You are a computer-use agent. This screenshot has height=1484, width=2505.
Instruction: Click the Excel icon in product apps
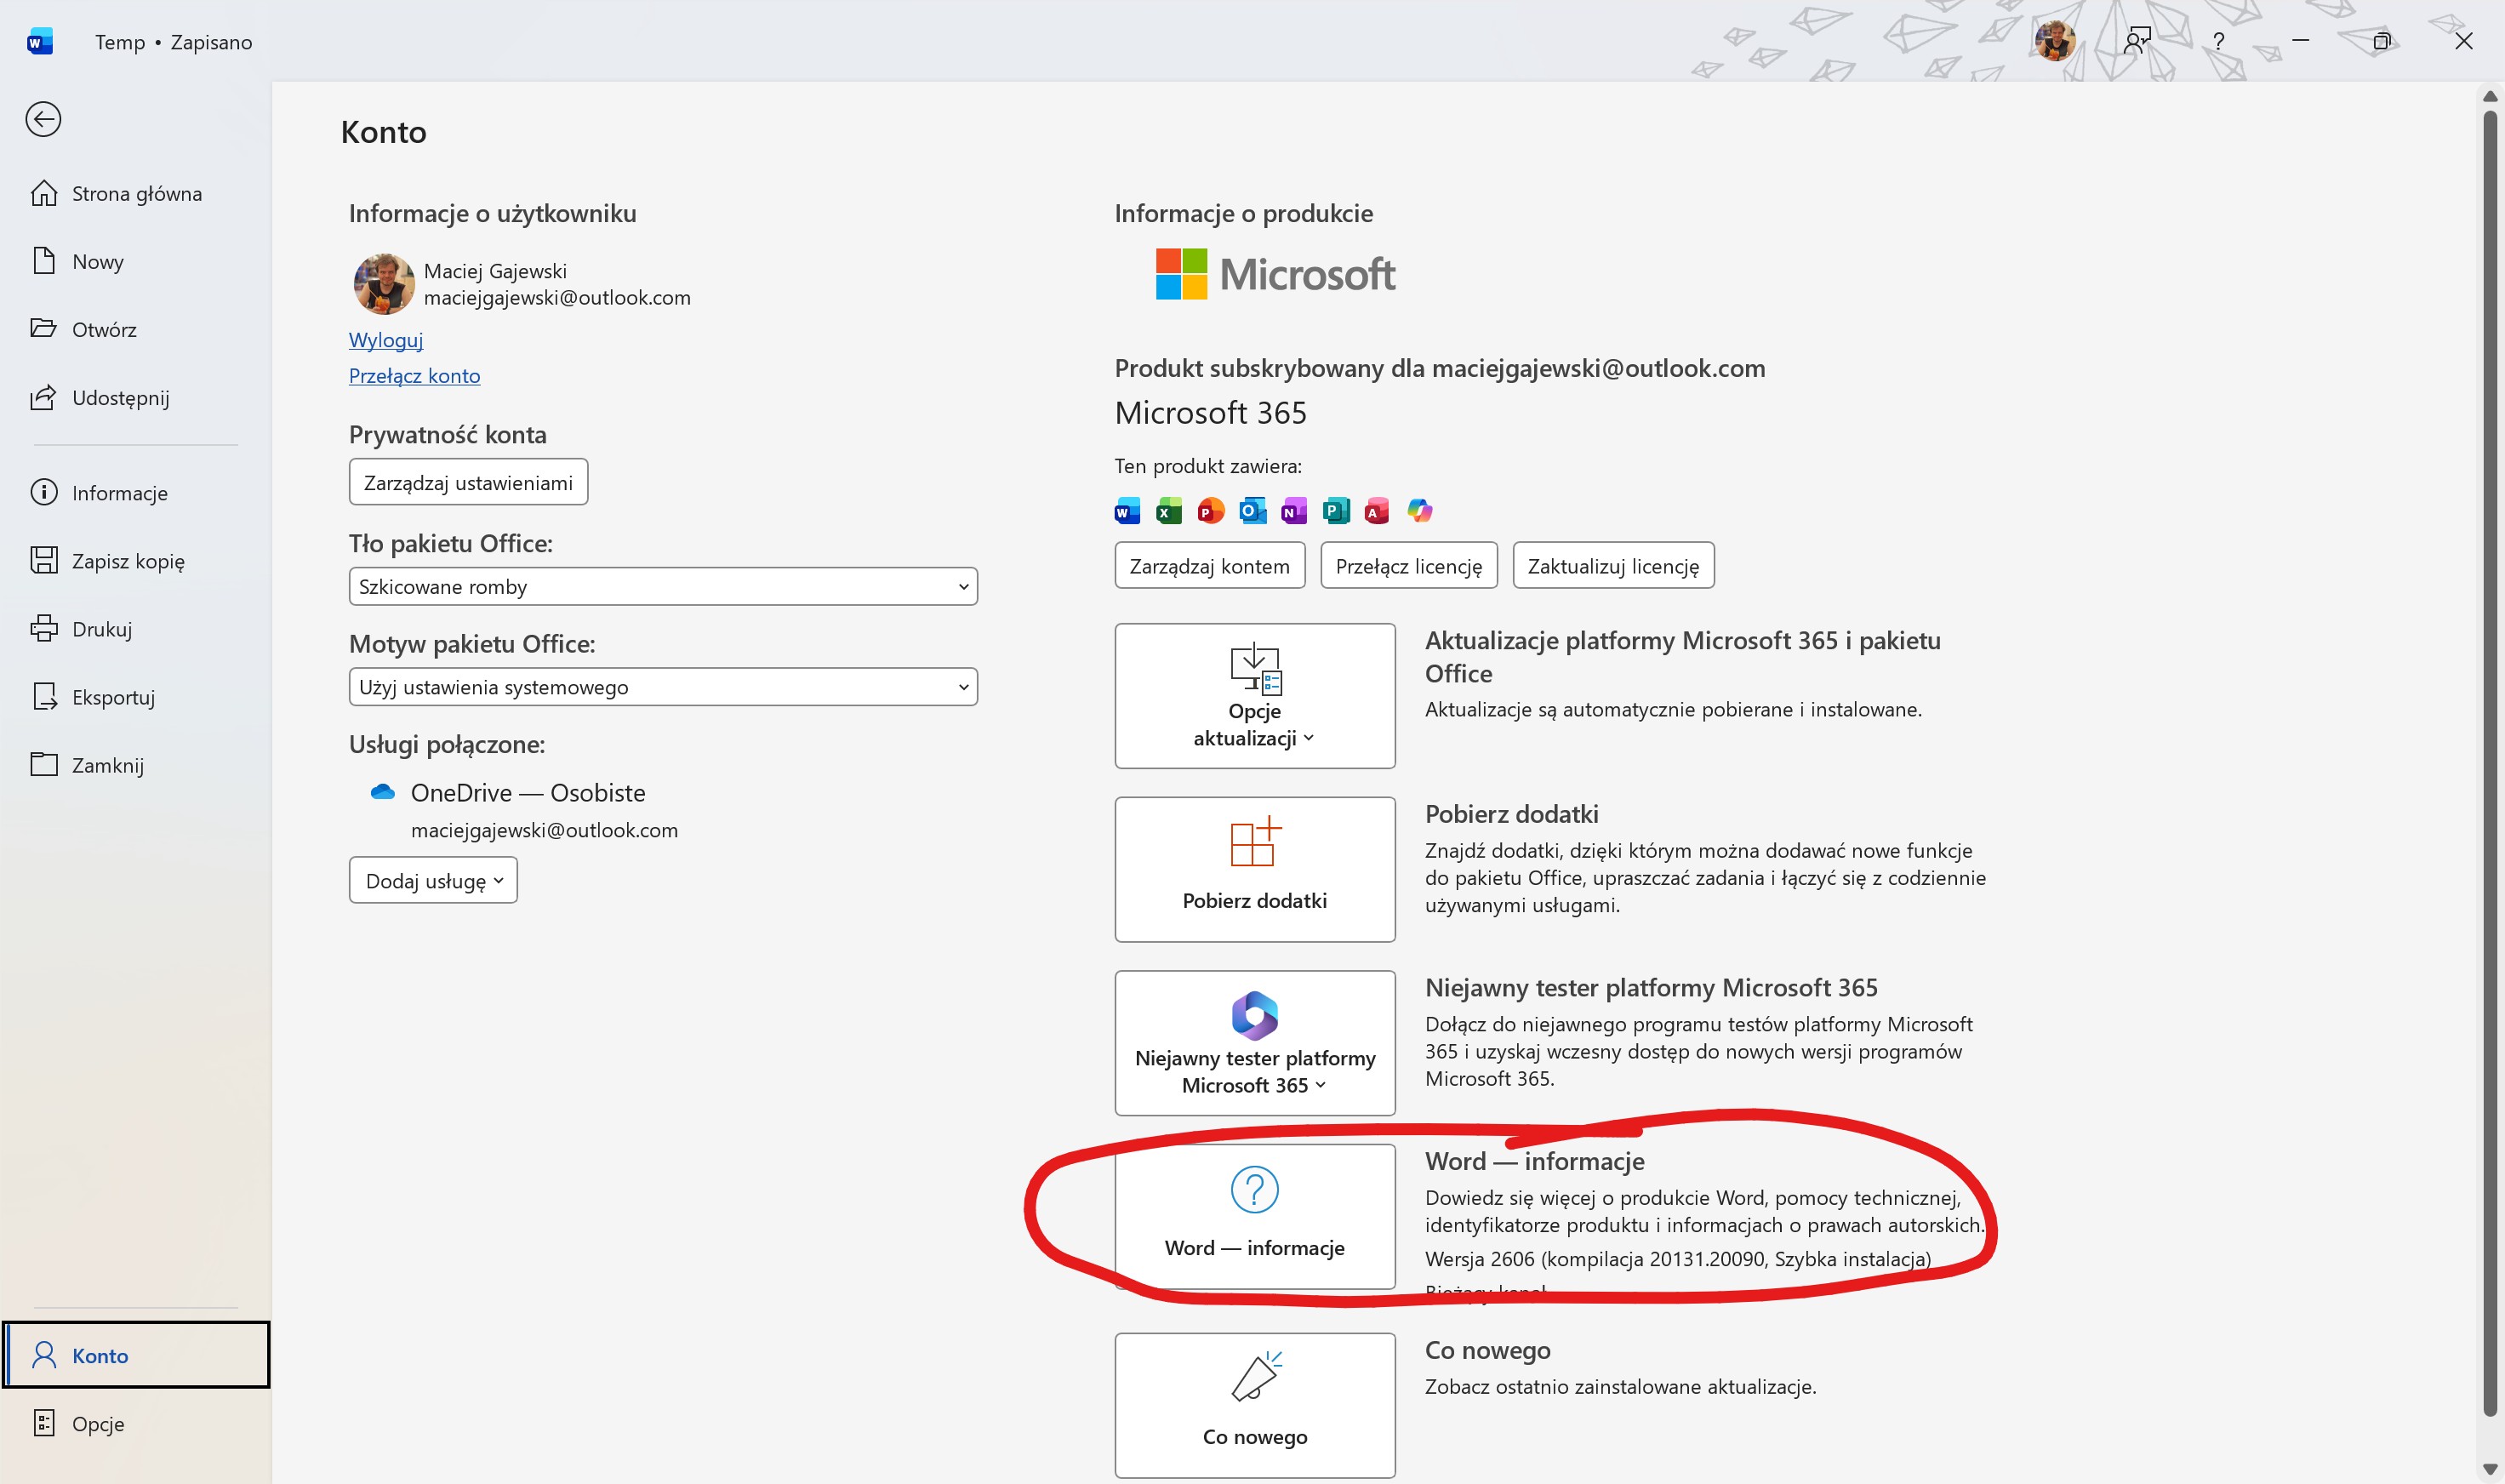pos(1168,511)
